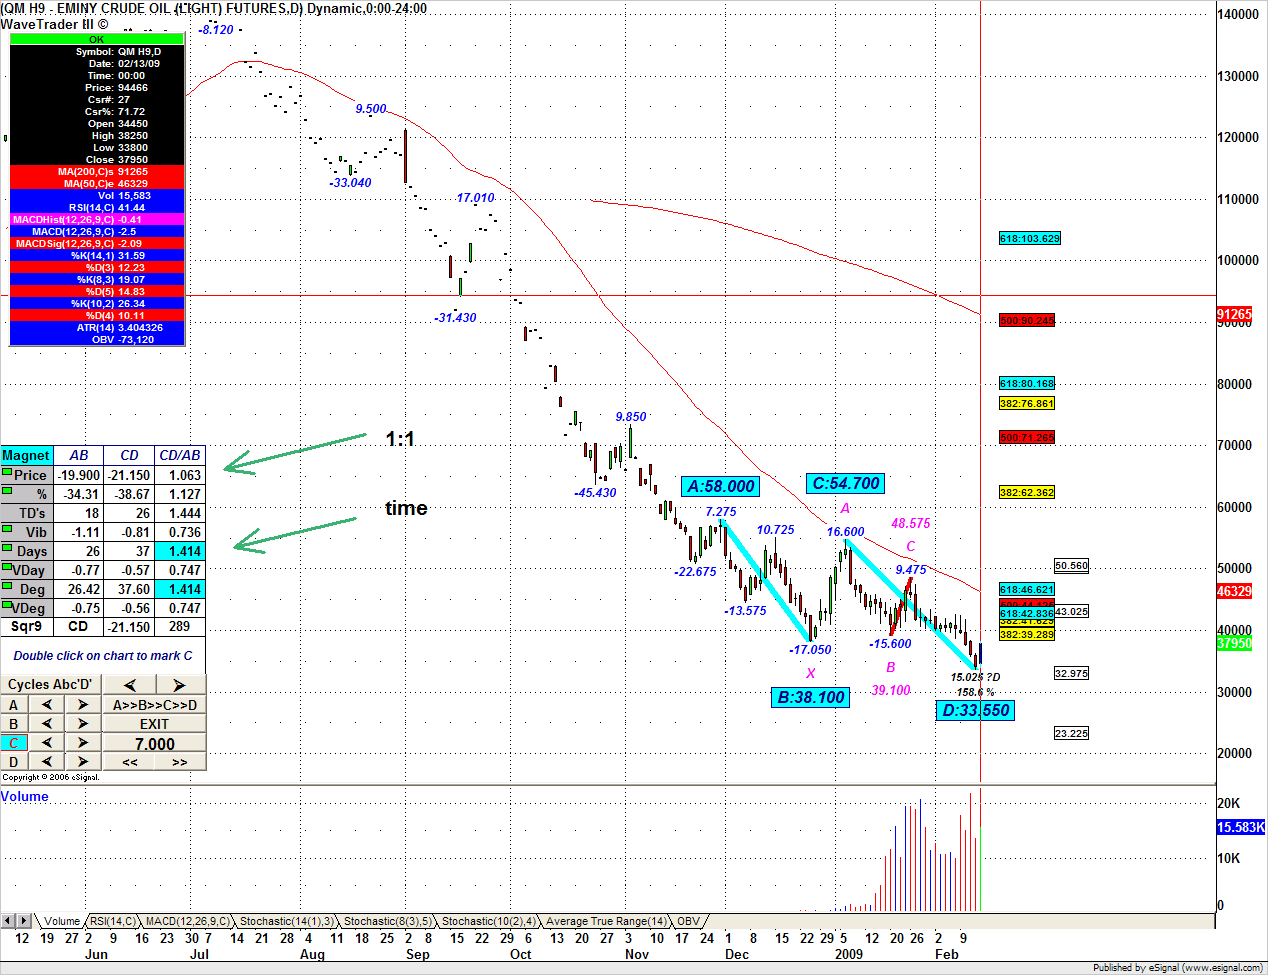This screenshot has width=1268, height=975.
Task: Click the cyan Magnet header cell
Action: click(x=26, y=455)
